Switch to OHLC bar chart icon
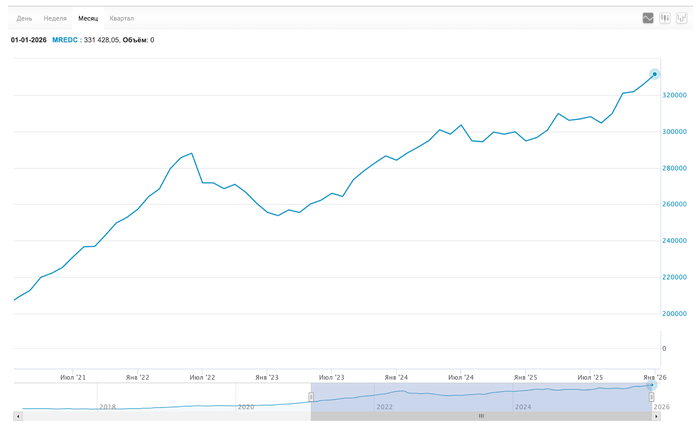This screenshot has width=700, height=426. [681, 18]
